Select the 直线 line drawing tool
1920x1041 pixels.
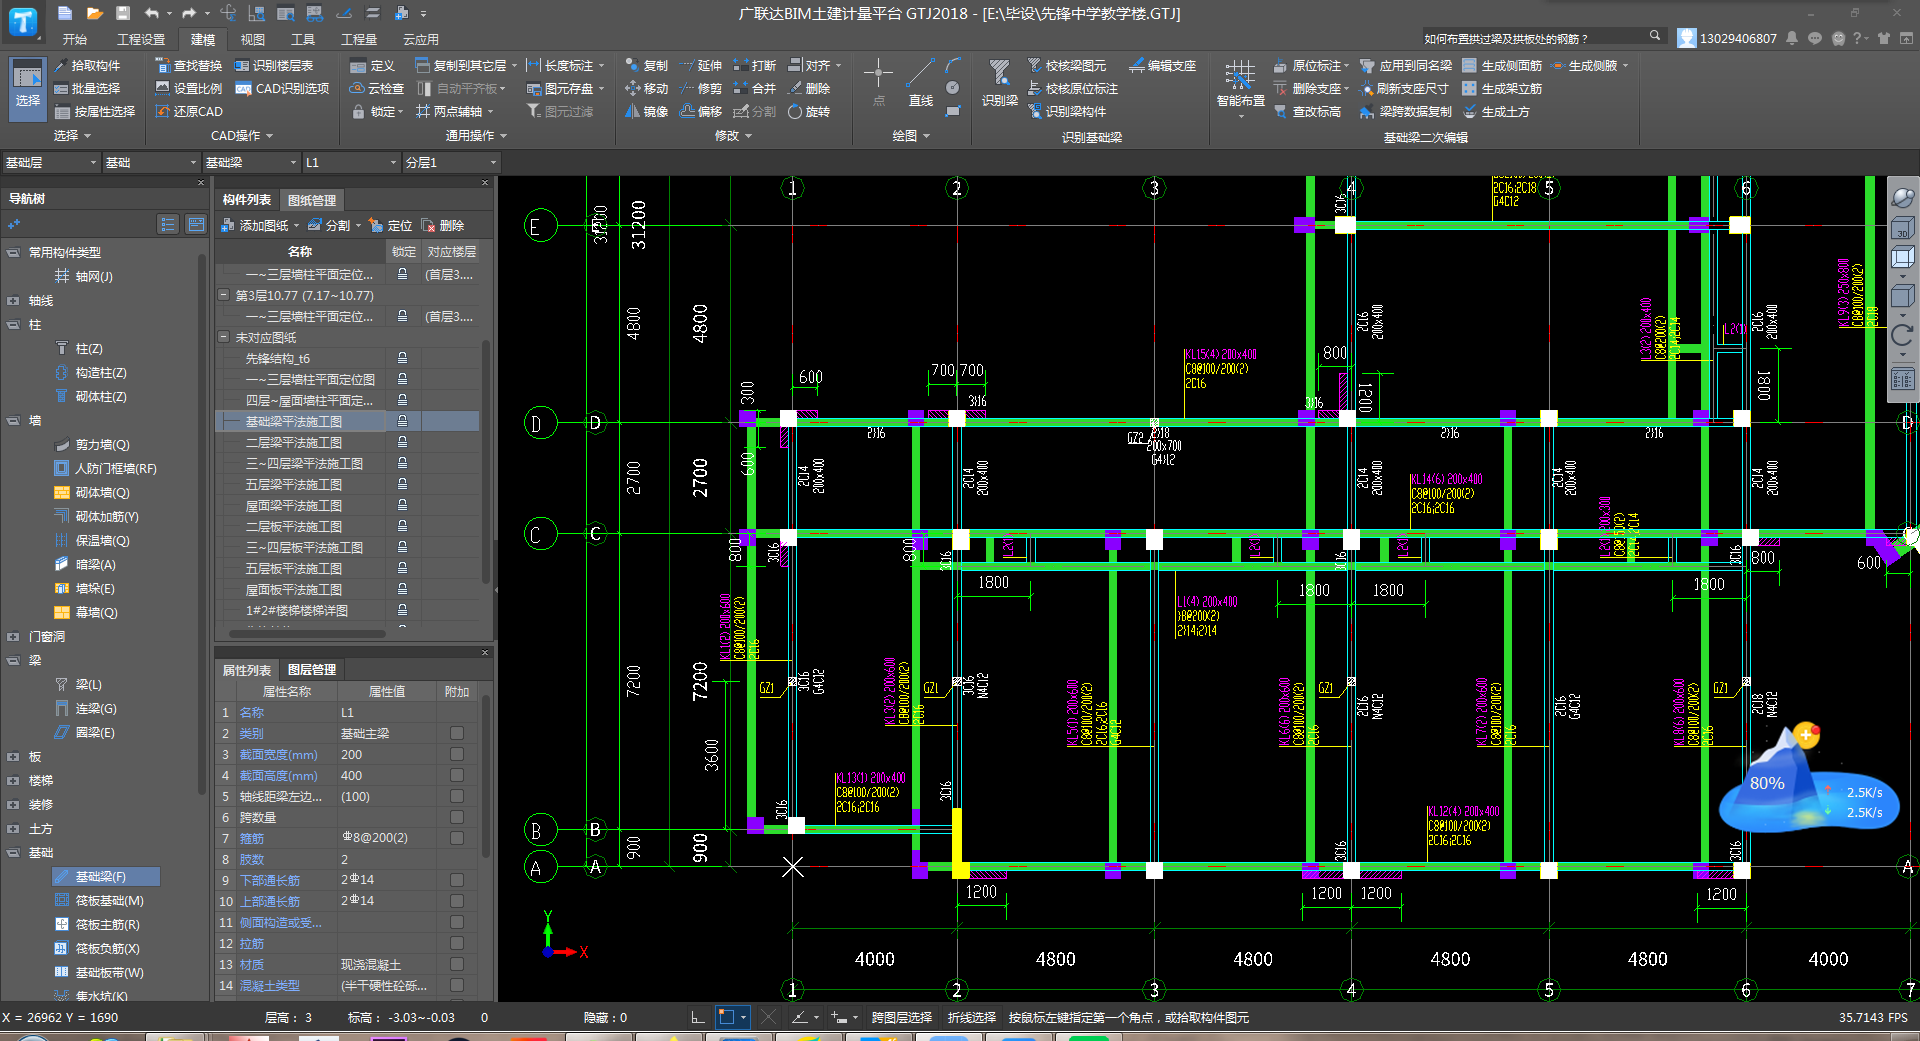921,83
